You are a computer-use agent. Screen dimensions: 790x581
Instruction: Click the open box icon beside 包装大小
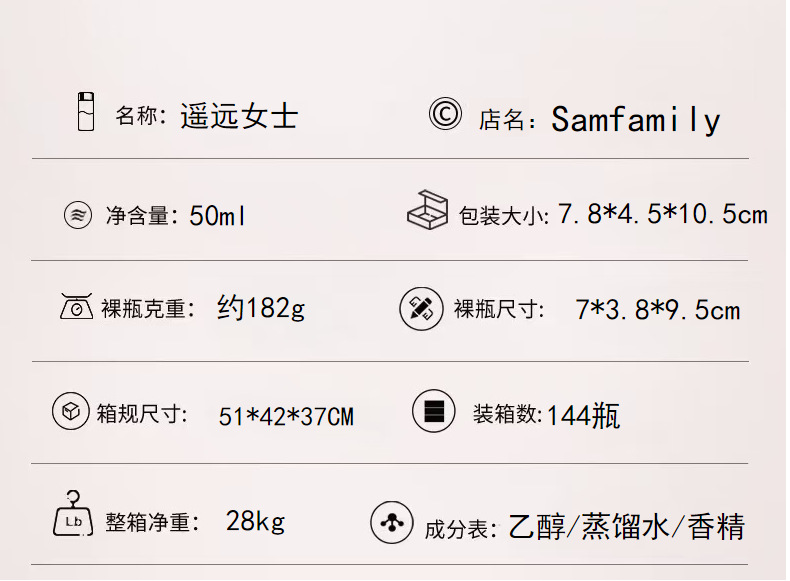(427, 210)
